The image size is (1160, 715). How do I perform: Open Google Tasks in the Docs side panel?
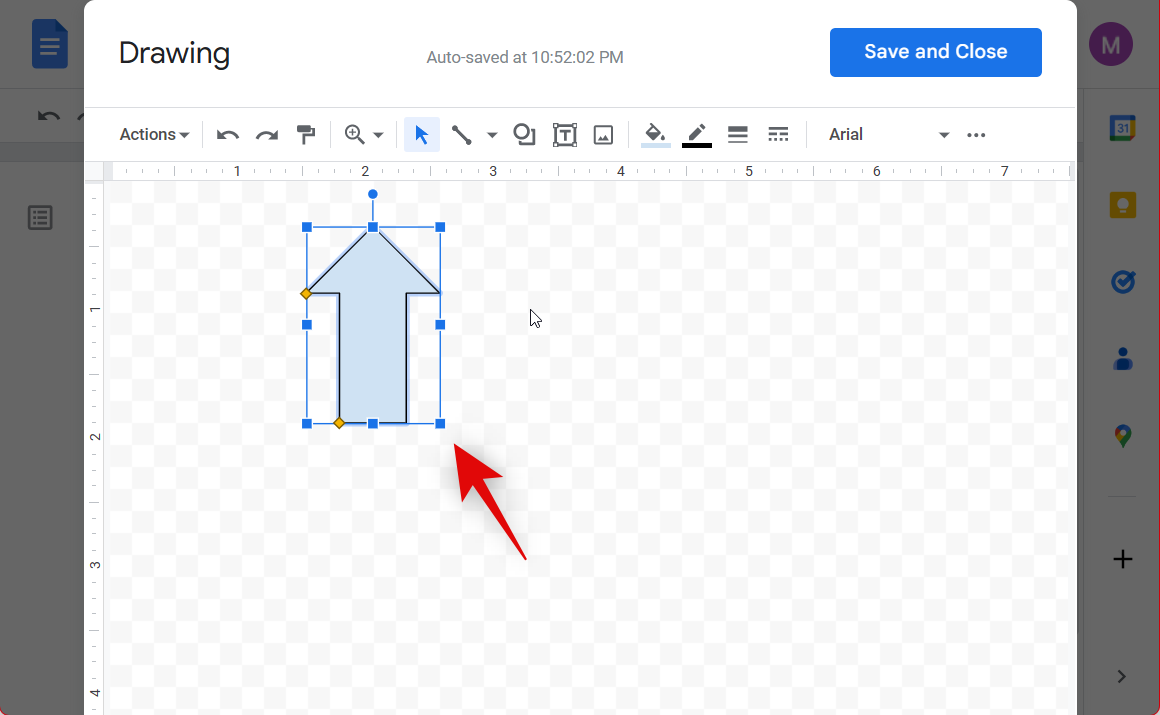(x=1122, y=282)
